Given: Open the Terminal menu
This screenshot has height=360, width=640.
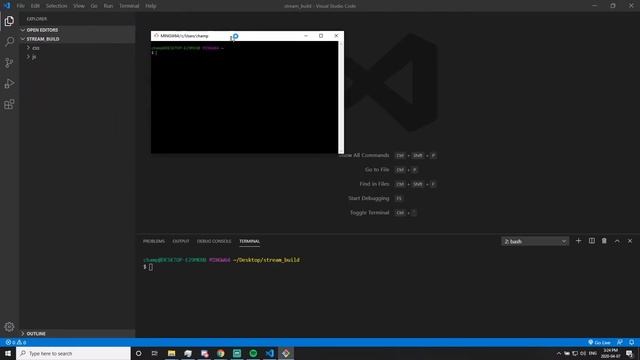Looking at the screenshot, I should (129, 6).
